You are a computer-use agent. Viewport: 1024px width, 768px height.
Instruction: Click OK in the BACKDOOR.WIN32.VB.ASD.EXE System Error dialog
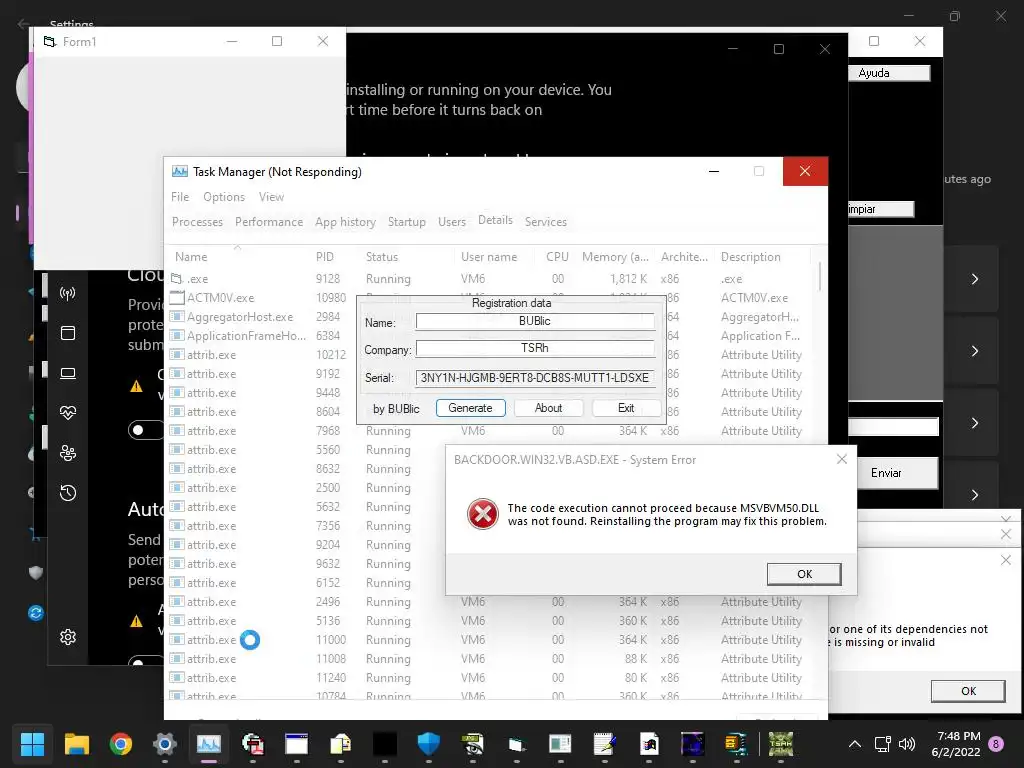click(804, 574)
